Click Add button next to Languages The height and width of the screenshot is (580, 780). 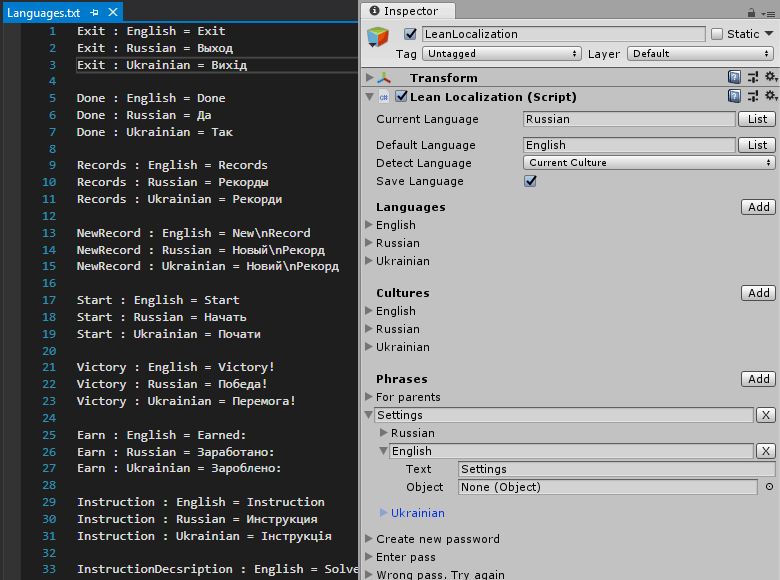(758, 207)
